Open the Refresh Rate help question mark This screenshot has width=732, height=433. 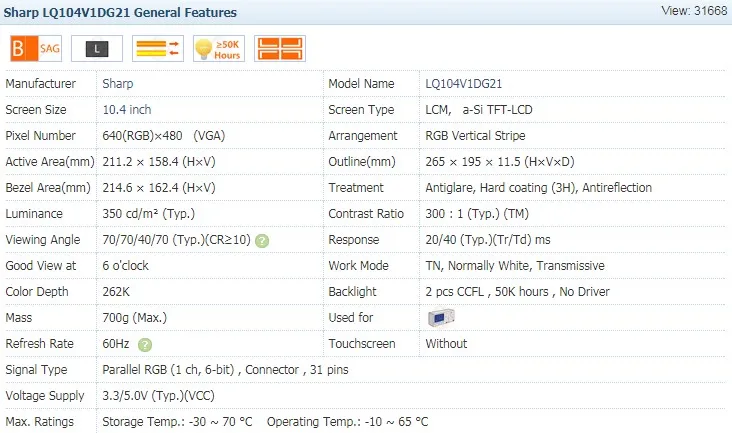[145, 345]
